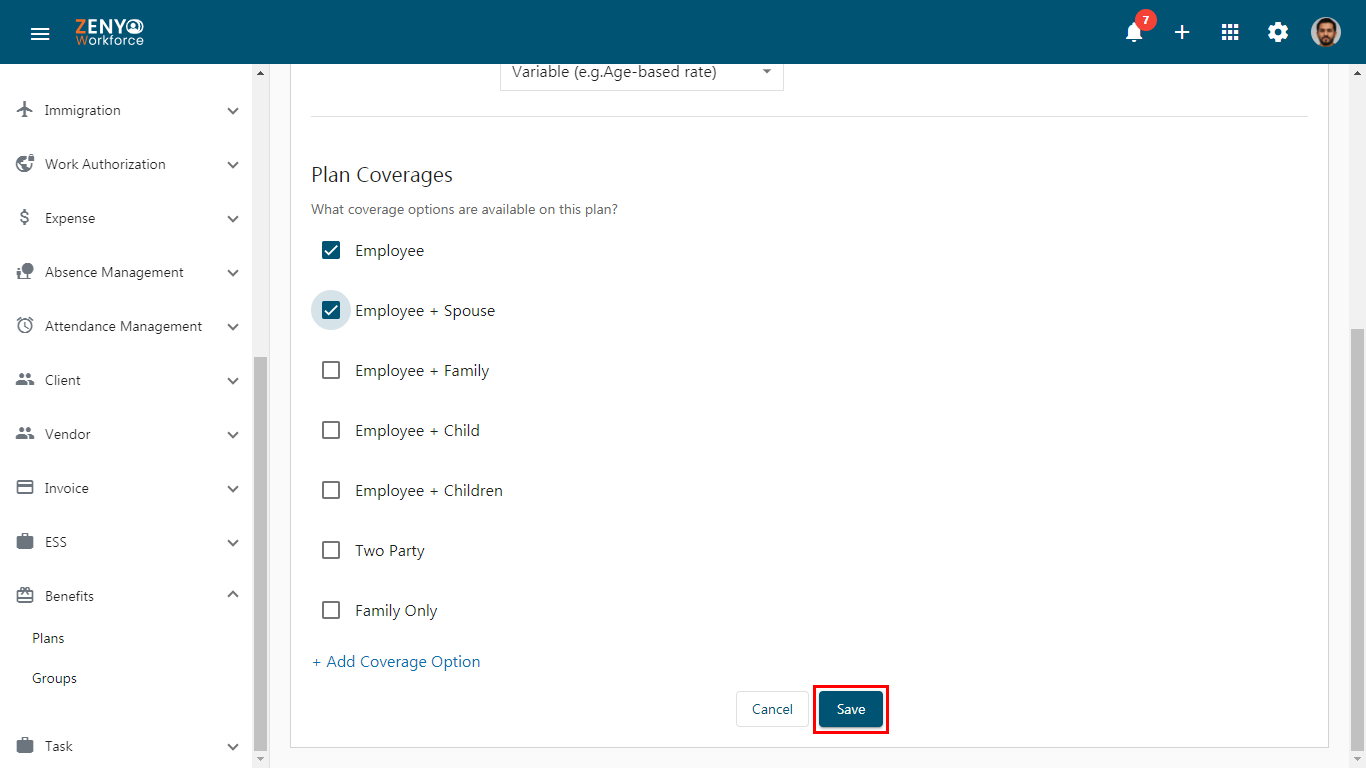Expand the Work Authorization menu chevron

point(233,165)
